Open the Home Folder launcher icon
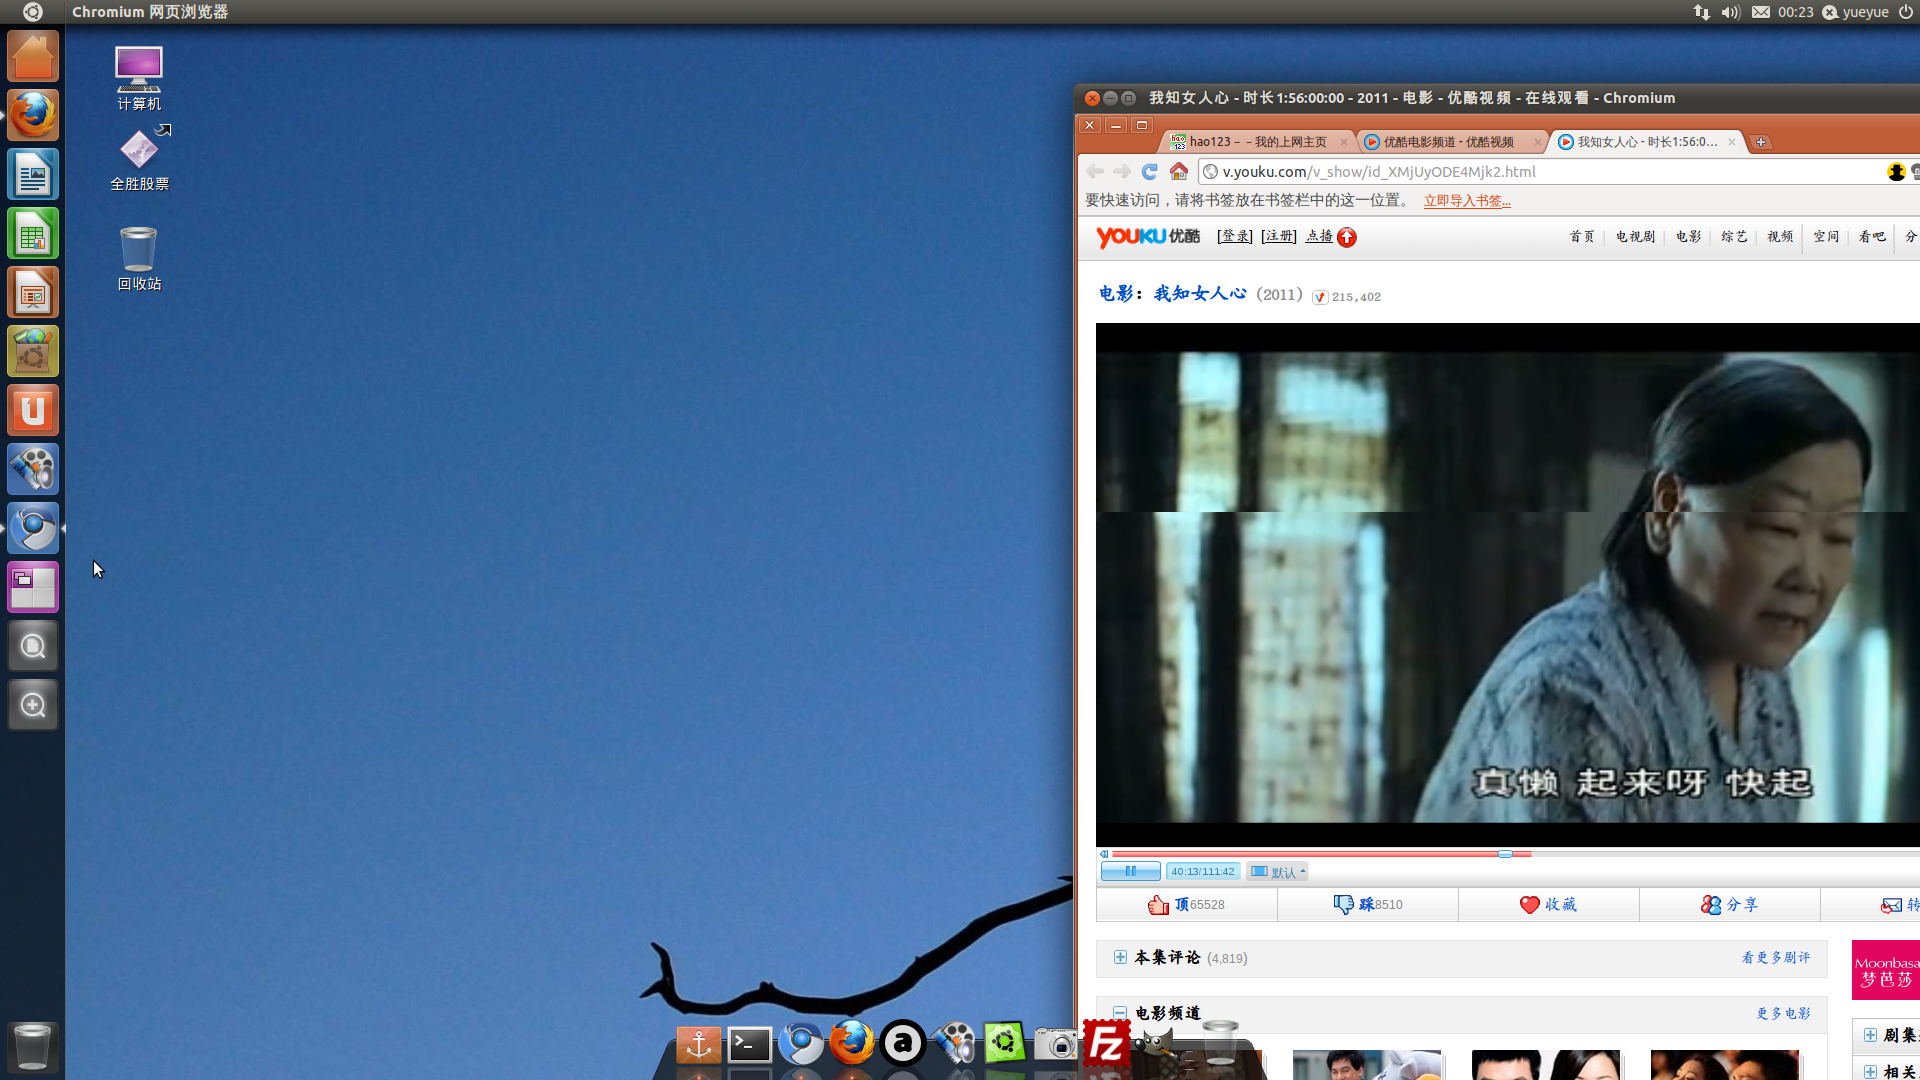1920x1080 pixels. pyautogui.click(x=33, y=56)
